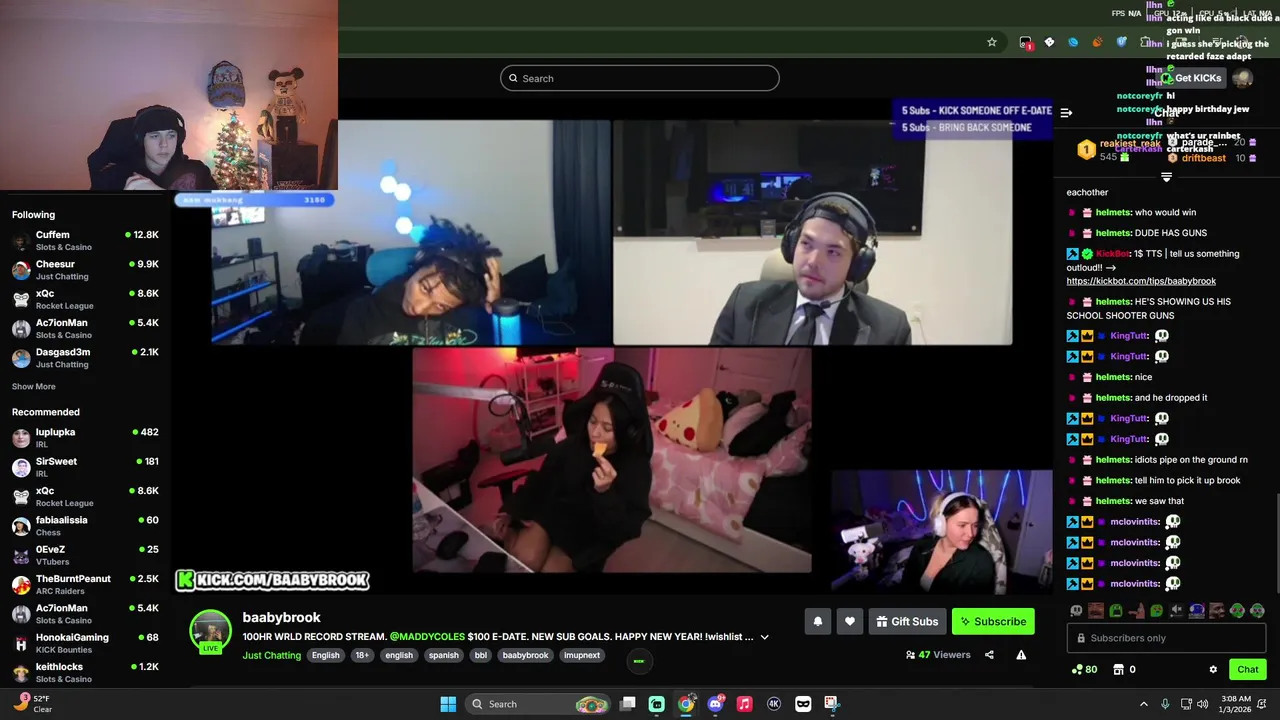Open Dasgasd3m channel in Following list
Image resolution: width=1280 pixels, height=720 pixels.
[x=85, y=358]
